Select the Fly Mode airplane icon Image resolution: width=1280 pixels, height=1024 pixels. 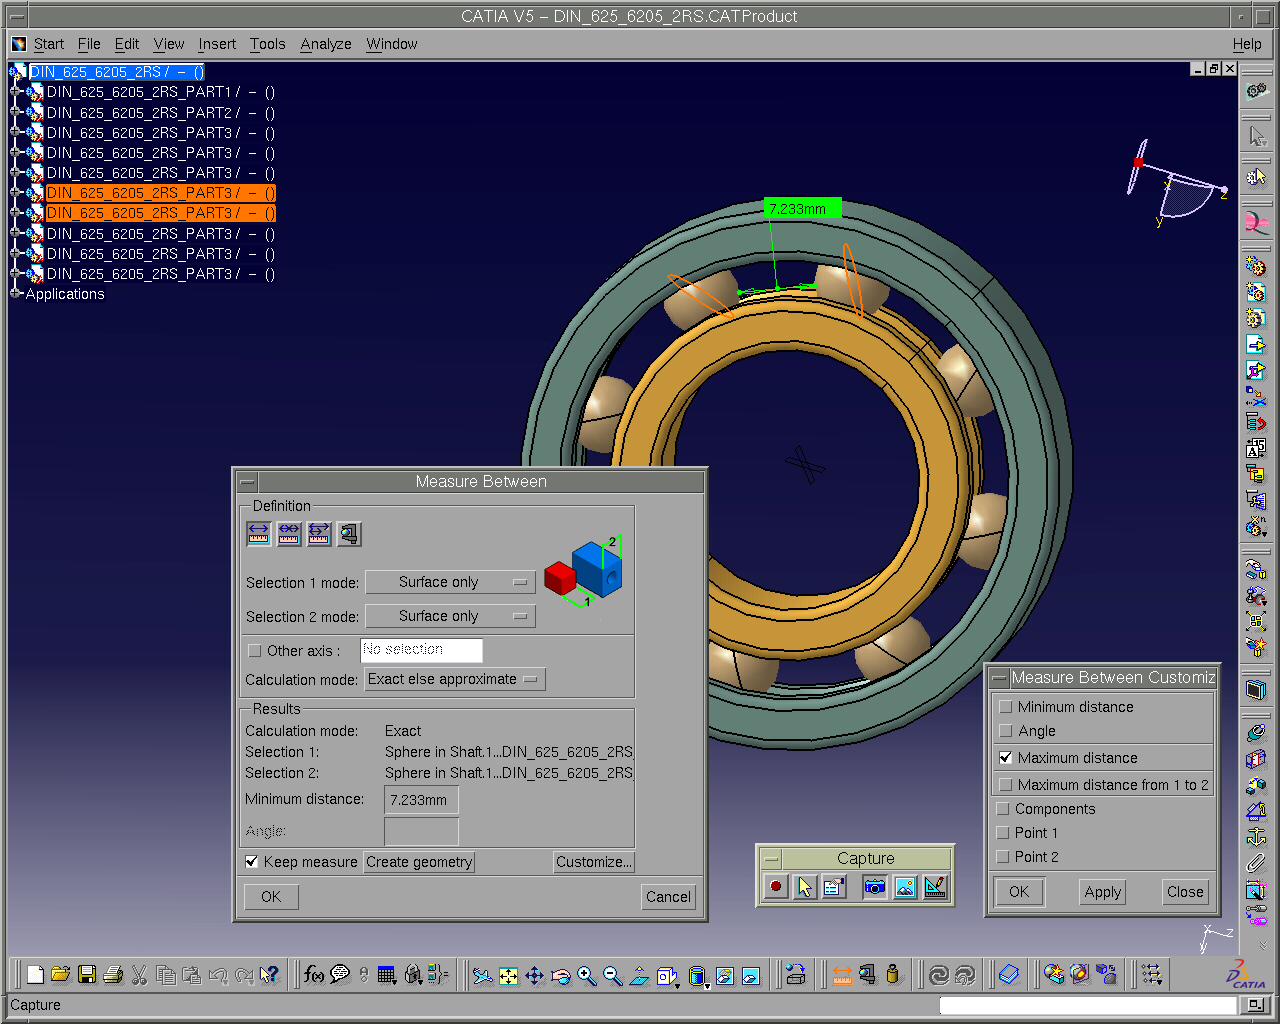[x=483, y=974]
